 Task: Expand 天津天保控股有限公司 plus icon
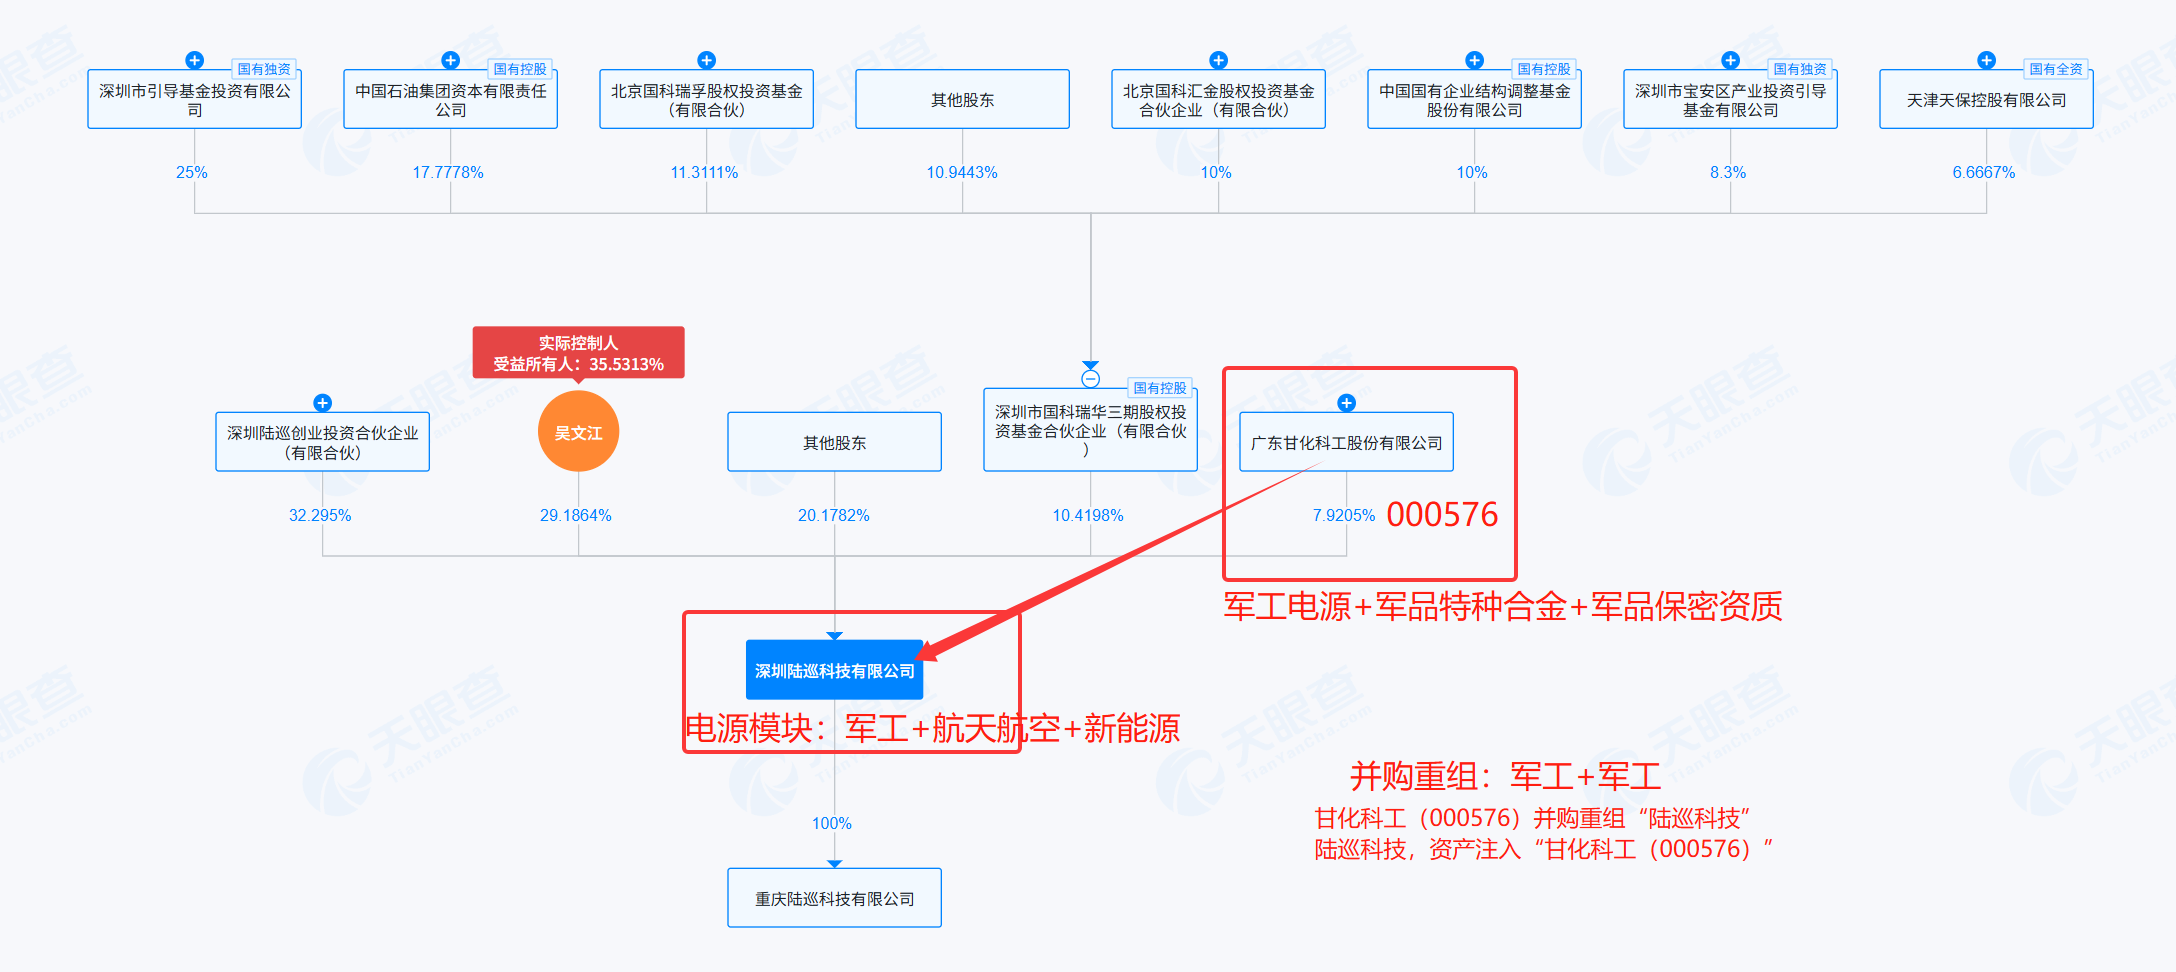(1987, 60)
